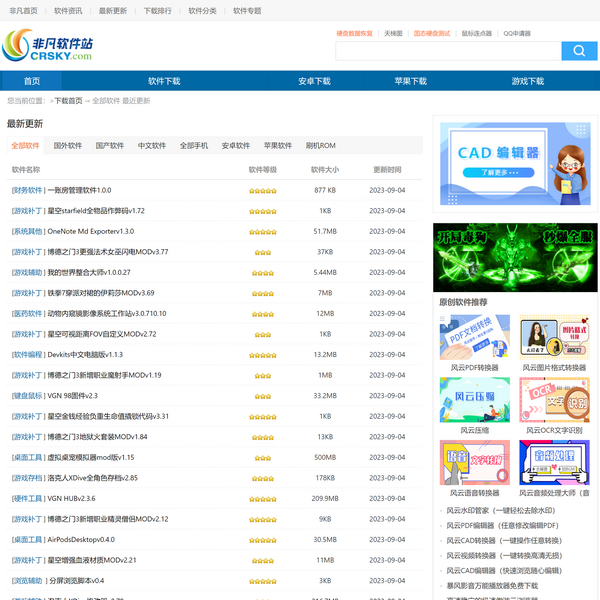
Task: Open the 风云PDF转换器 thumbnail
Action: tap(474, 337)
